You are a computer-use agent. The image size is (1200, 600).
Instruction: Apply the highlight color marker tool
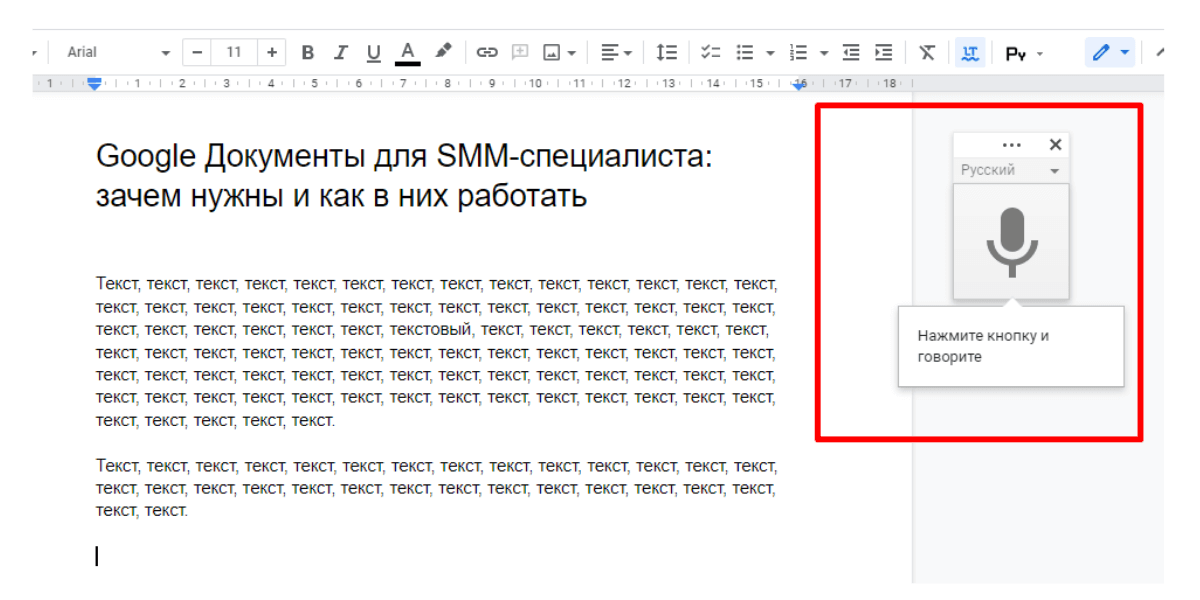click(x=444, y=52)
